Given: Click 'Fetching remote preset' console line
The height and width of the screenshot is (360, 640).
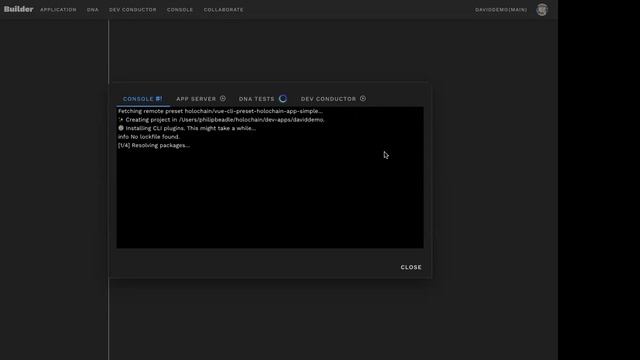Looking at the screenshot, I should tap(220, 111).
